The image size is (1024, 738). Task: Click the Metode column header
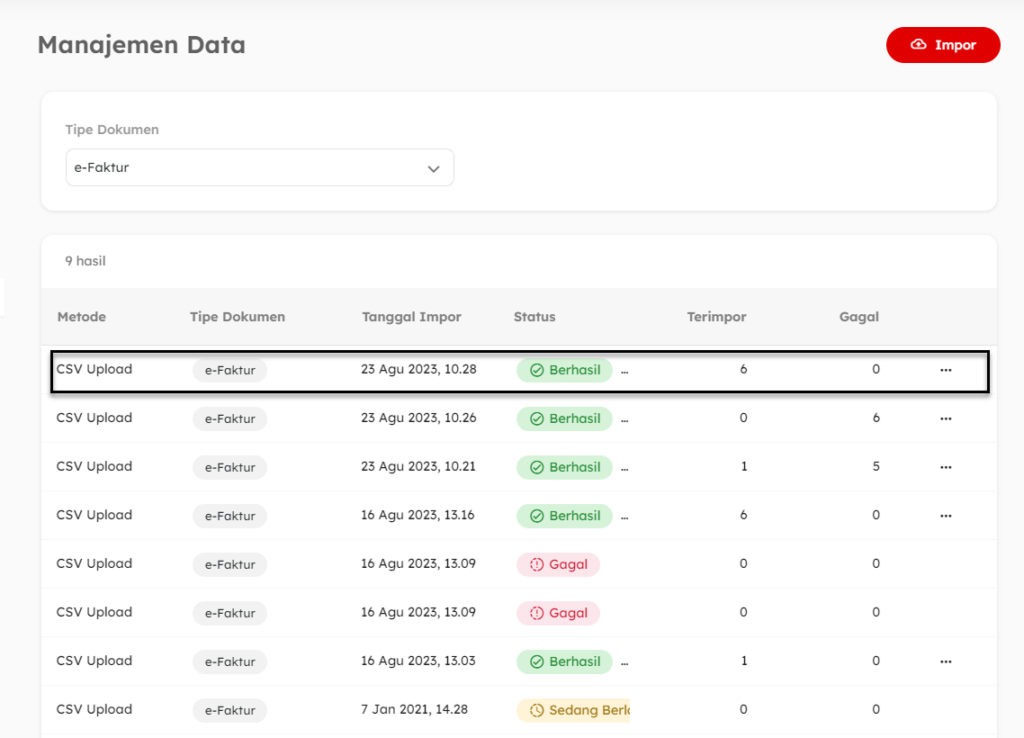82,317
